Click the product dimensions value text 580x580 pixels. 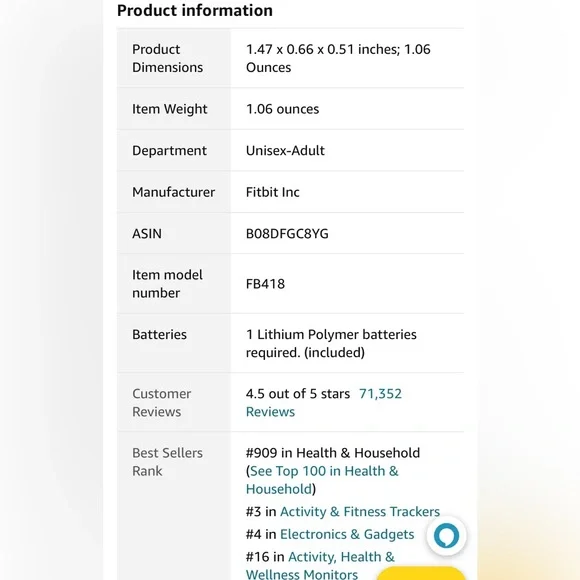338,58
